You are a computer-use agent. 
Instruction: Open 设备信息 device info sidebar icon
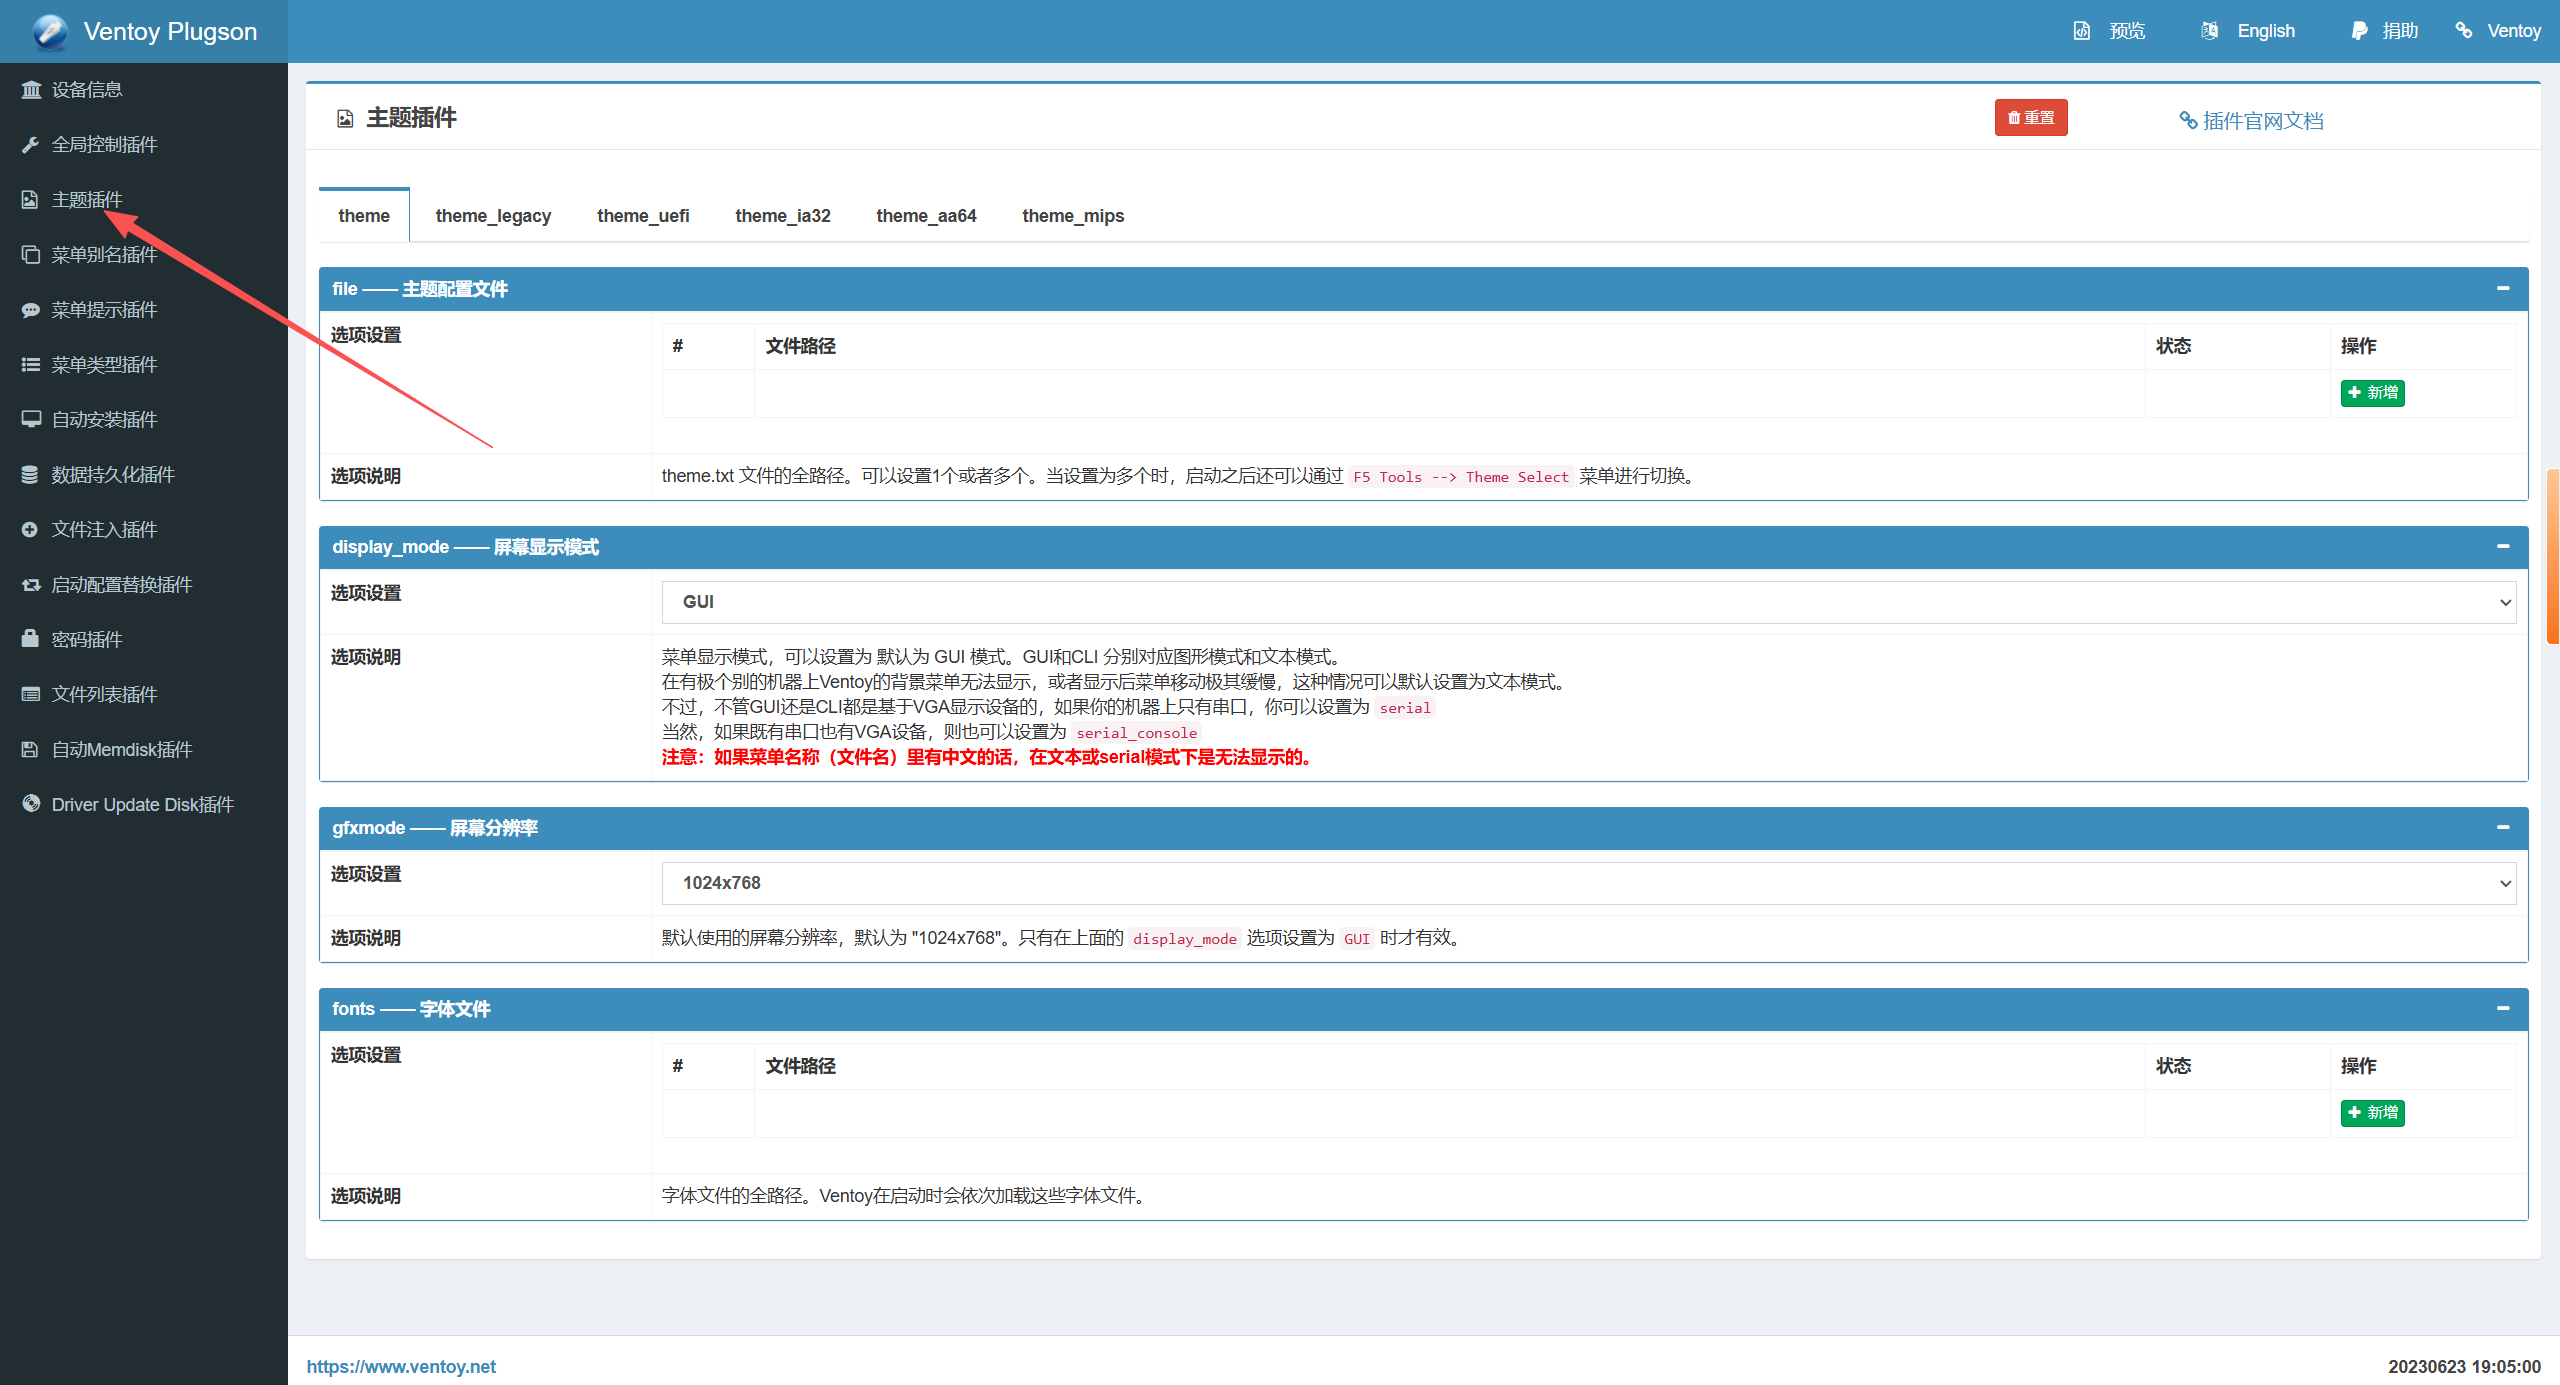pos(31,90)
